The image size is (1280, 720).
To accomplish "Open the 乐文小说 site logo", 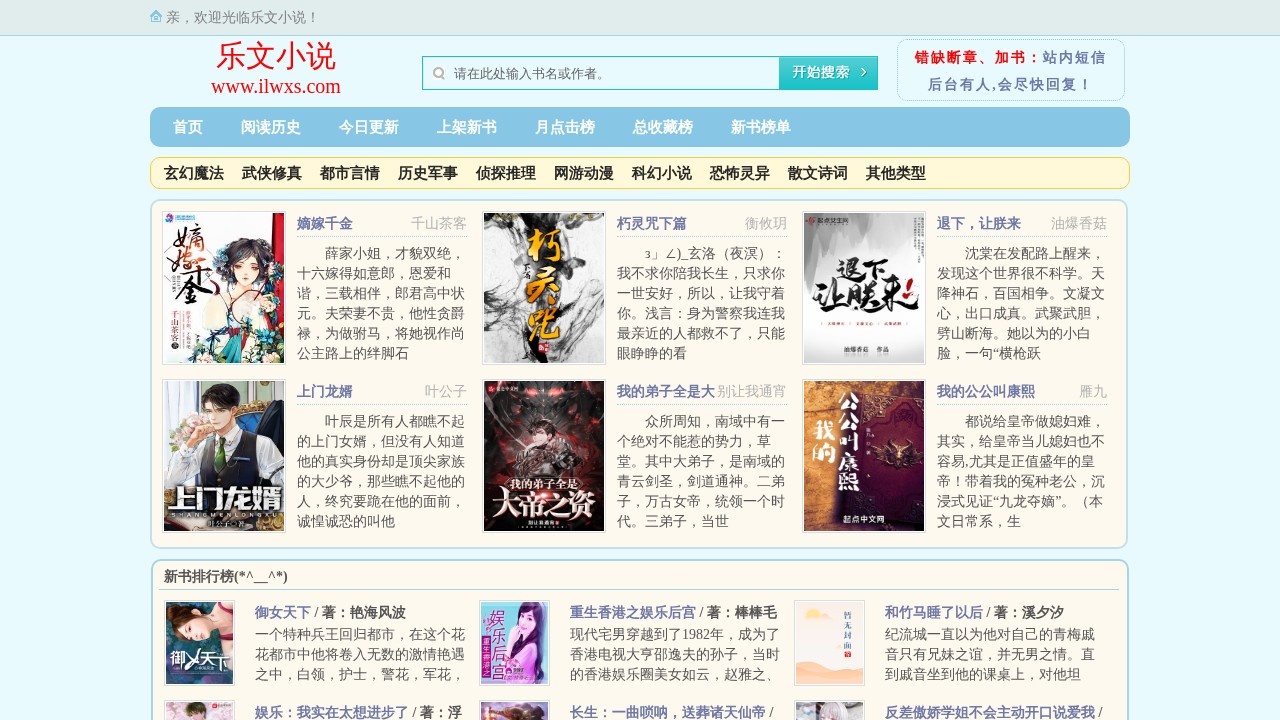I will tap(276, 68).
